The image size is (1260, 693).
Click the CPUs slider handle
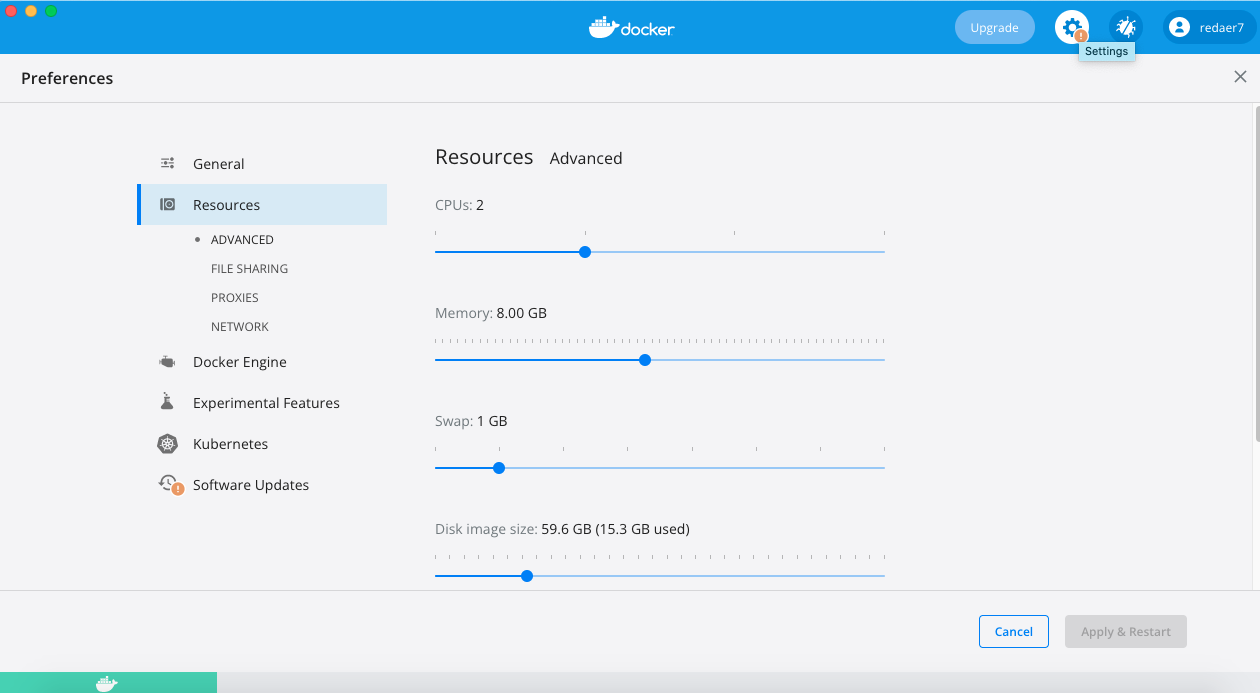[585, 252]
